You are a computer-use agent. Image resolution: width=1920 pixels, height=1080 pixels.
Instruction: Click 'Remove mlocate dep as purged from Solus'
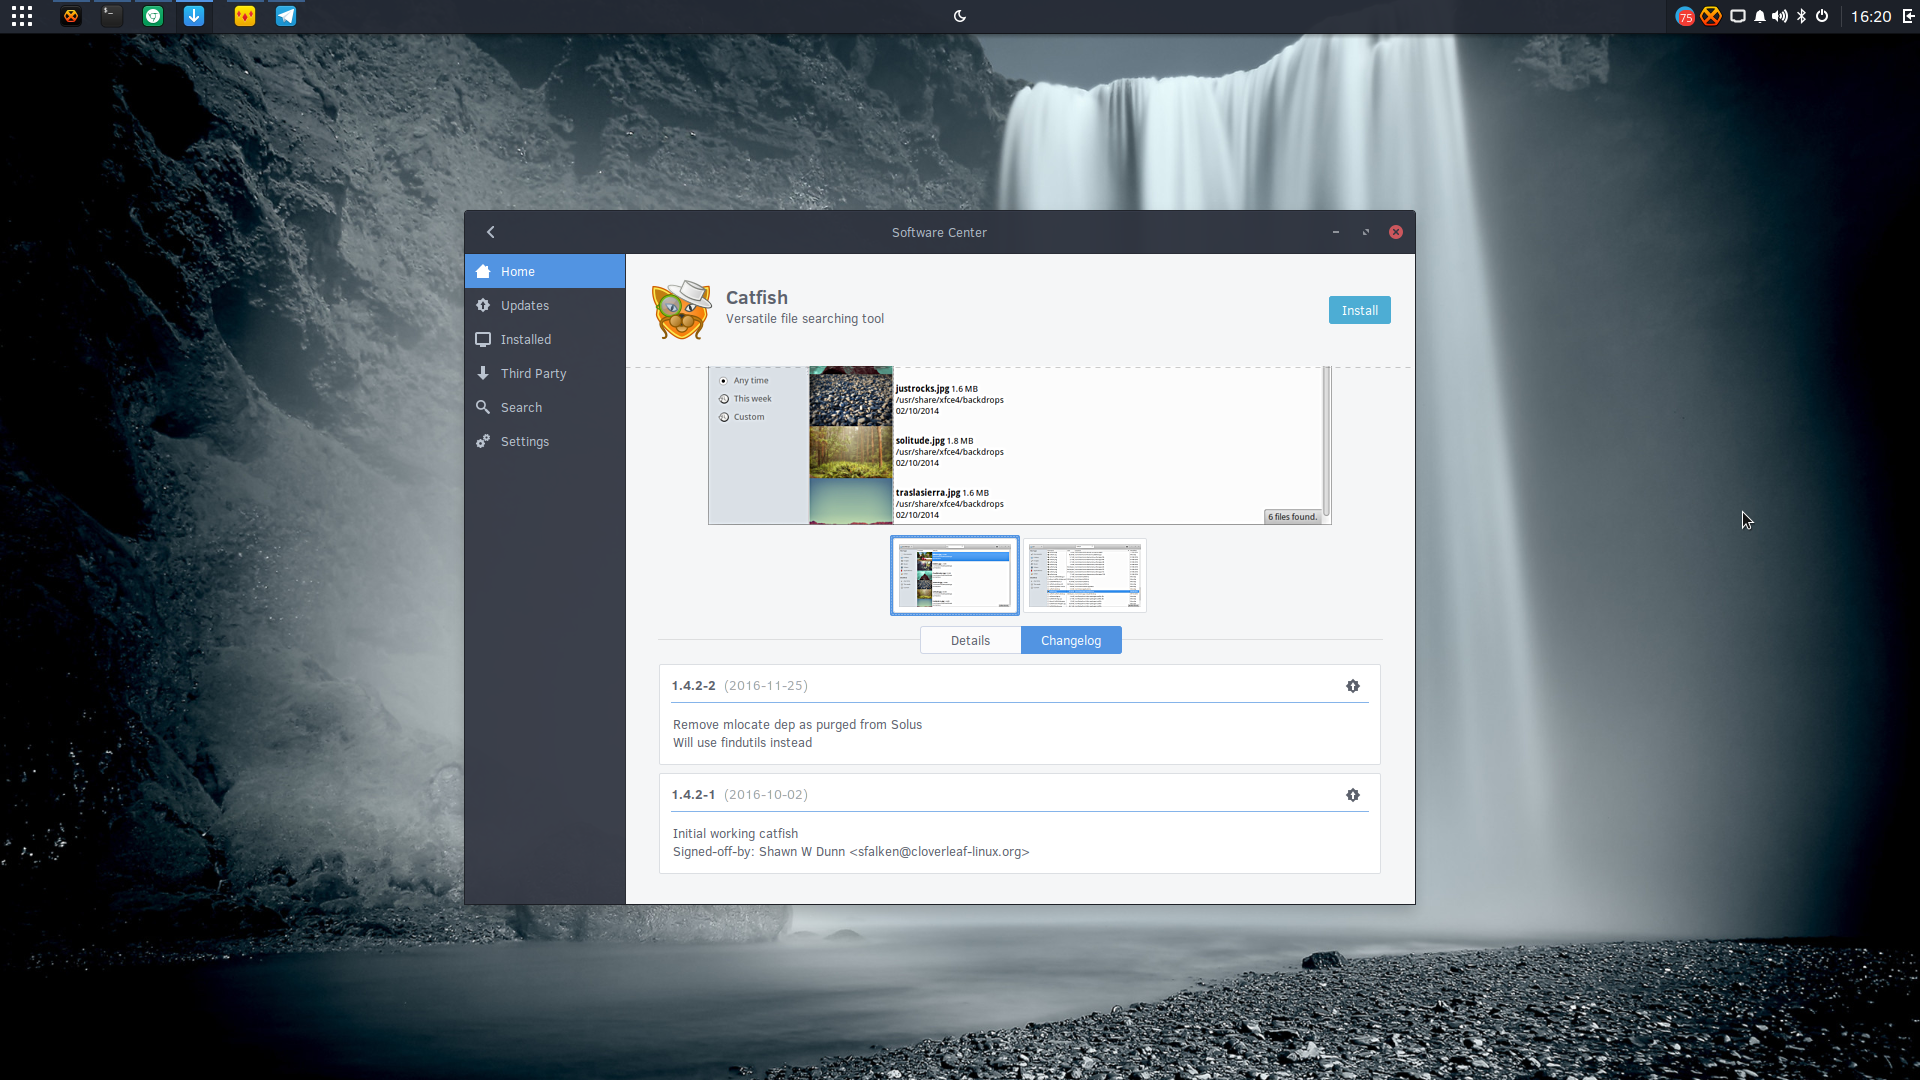tap(797, 725)
